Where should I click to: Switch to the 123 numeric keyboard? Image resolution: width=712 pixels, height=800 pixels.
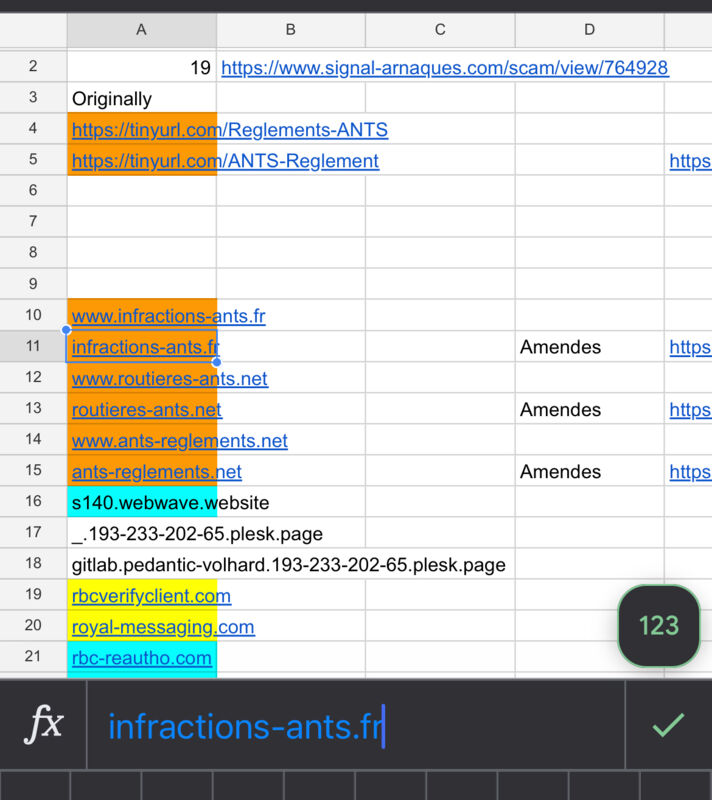click(658, 626)
